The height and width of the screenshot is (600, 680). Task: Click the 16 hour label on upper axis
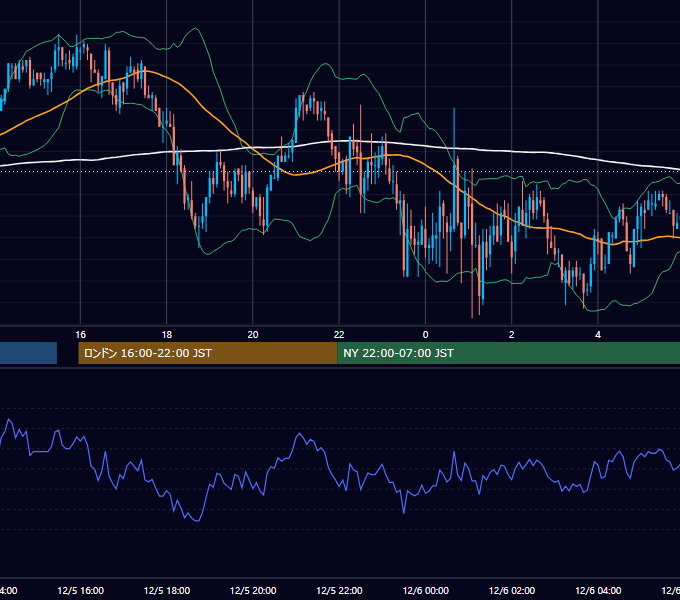(81, 335)
